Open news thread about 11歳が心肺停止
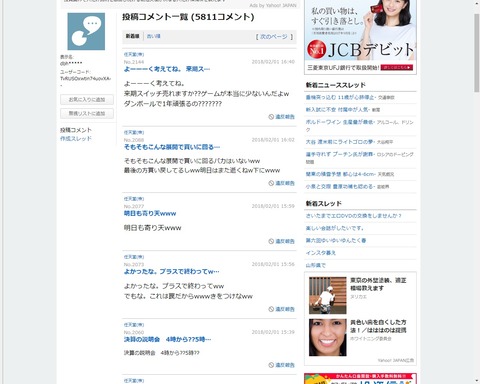480x384 pixels. [341, 97]
